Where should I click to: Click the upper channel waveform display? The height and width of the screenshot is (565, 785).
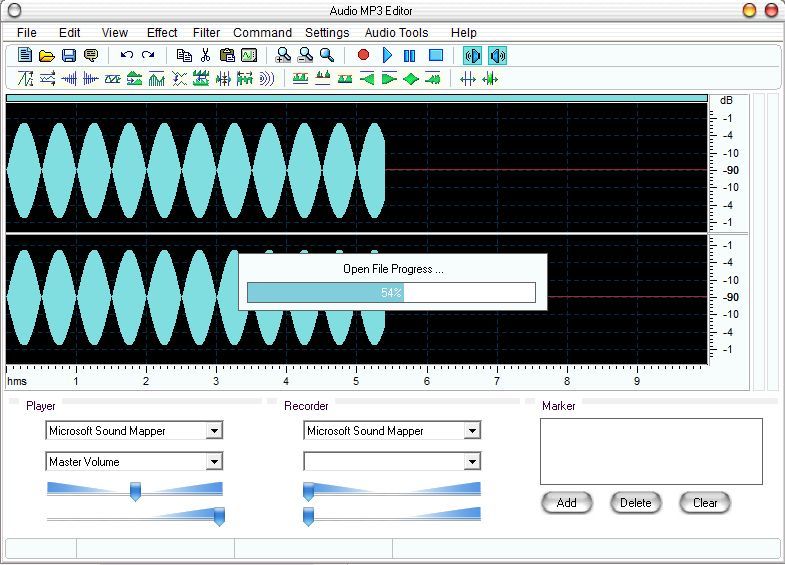(x=356, y=168)
